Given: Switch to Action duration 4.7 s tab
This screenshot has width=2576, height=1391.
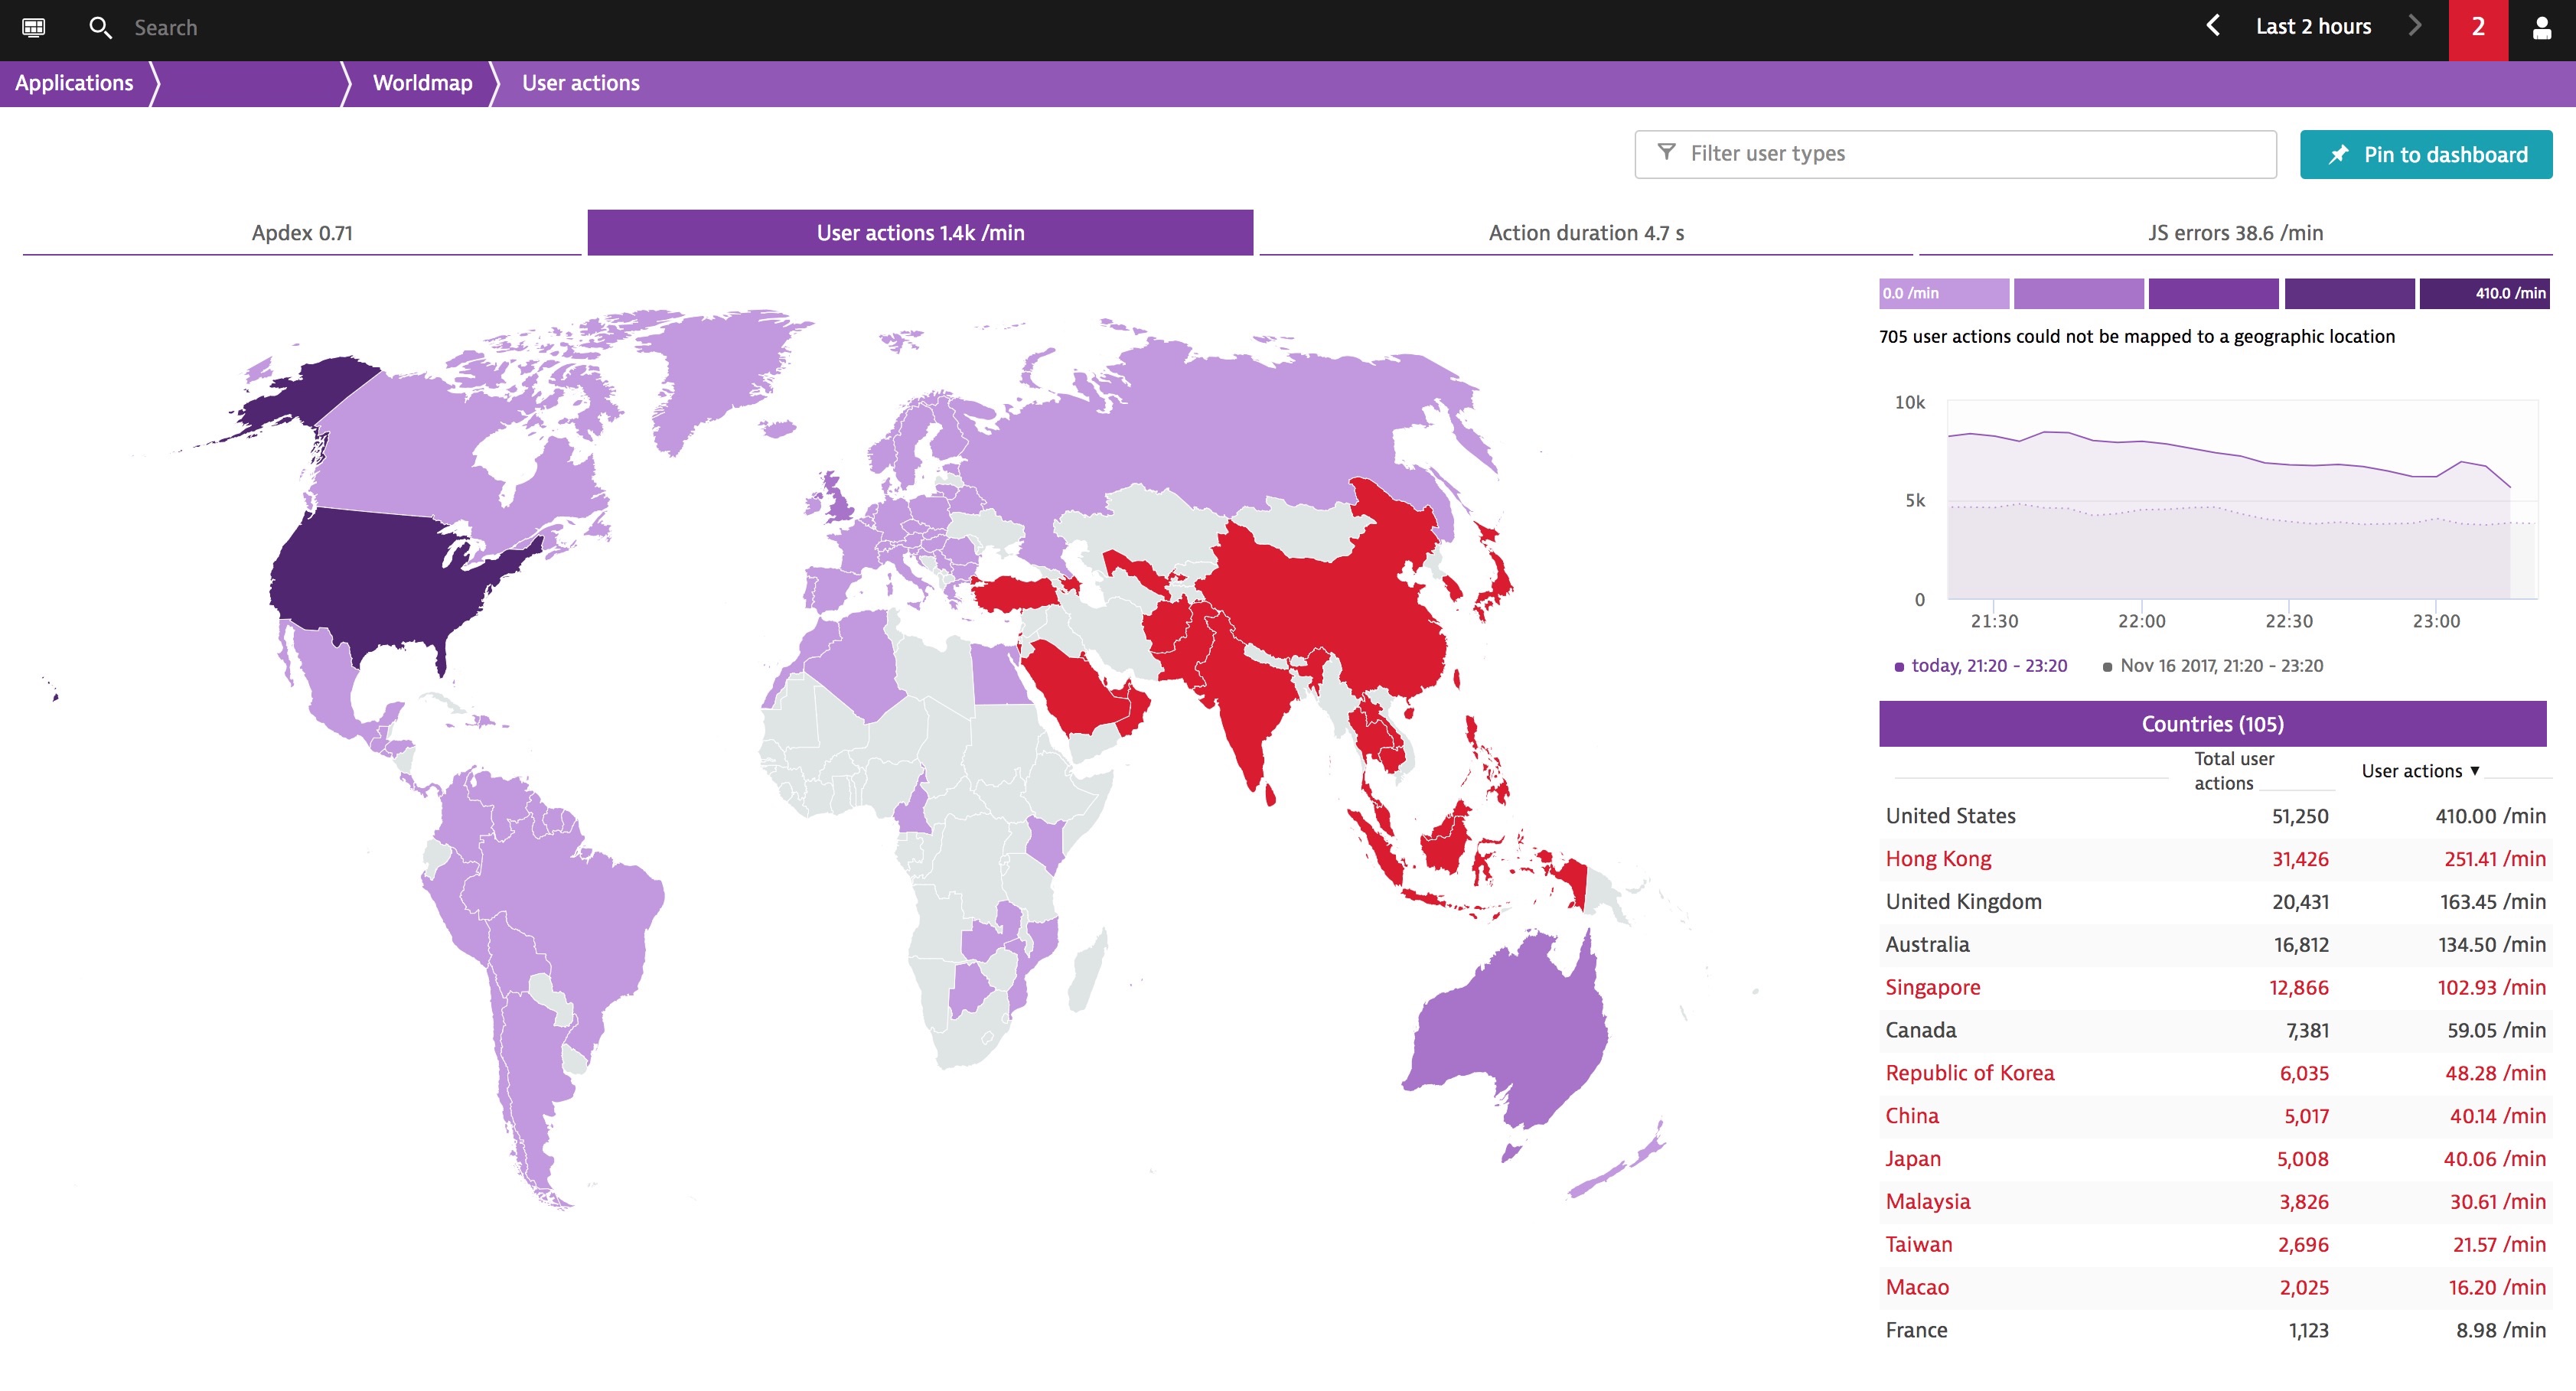Looking at the screenshot, I should pyautogui.click(x=1586, y=233).
